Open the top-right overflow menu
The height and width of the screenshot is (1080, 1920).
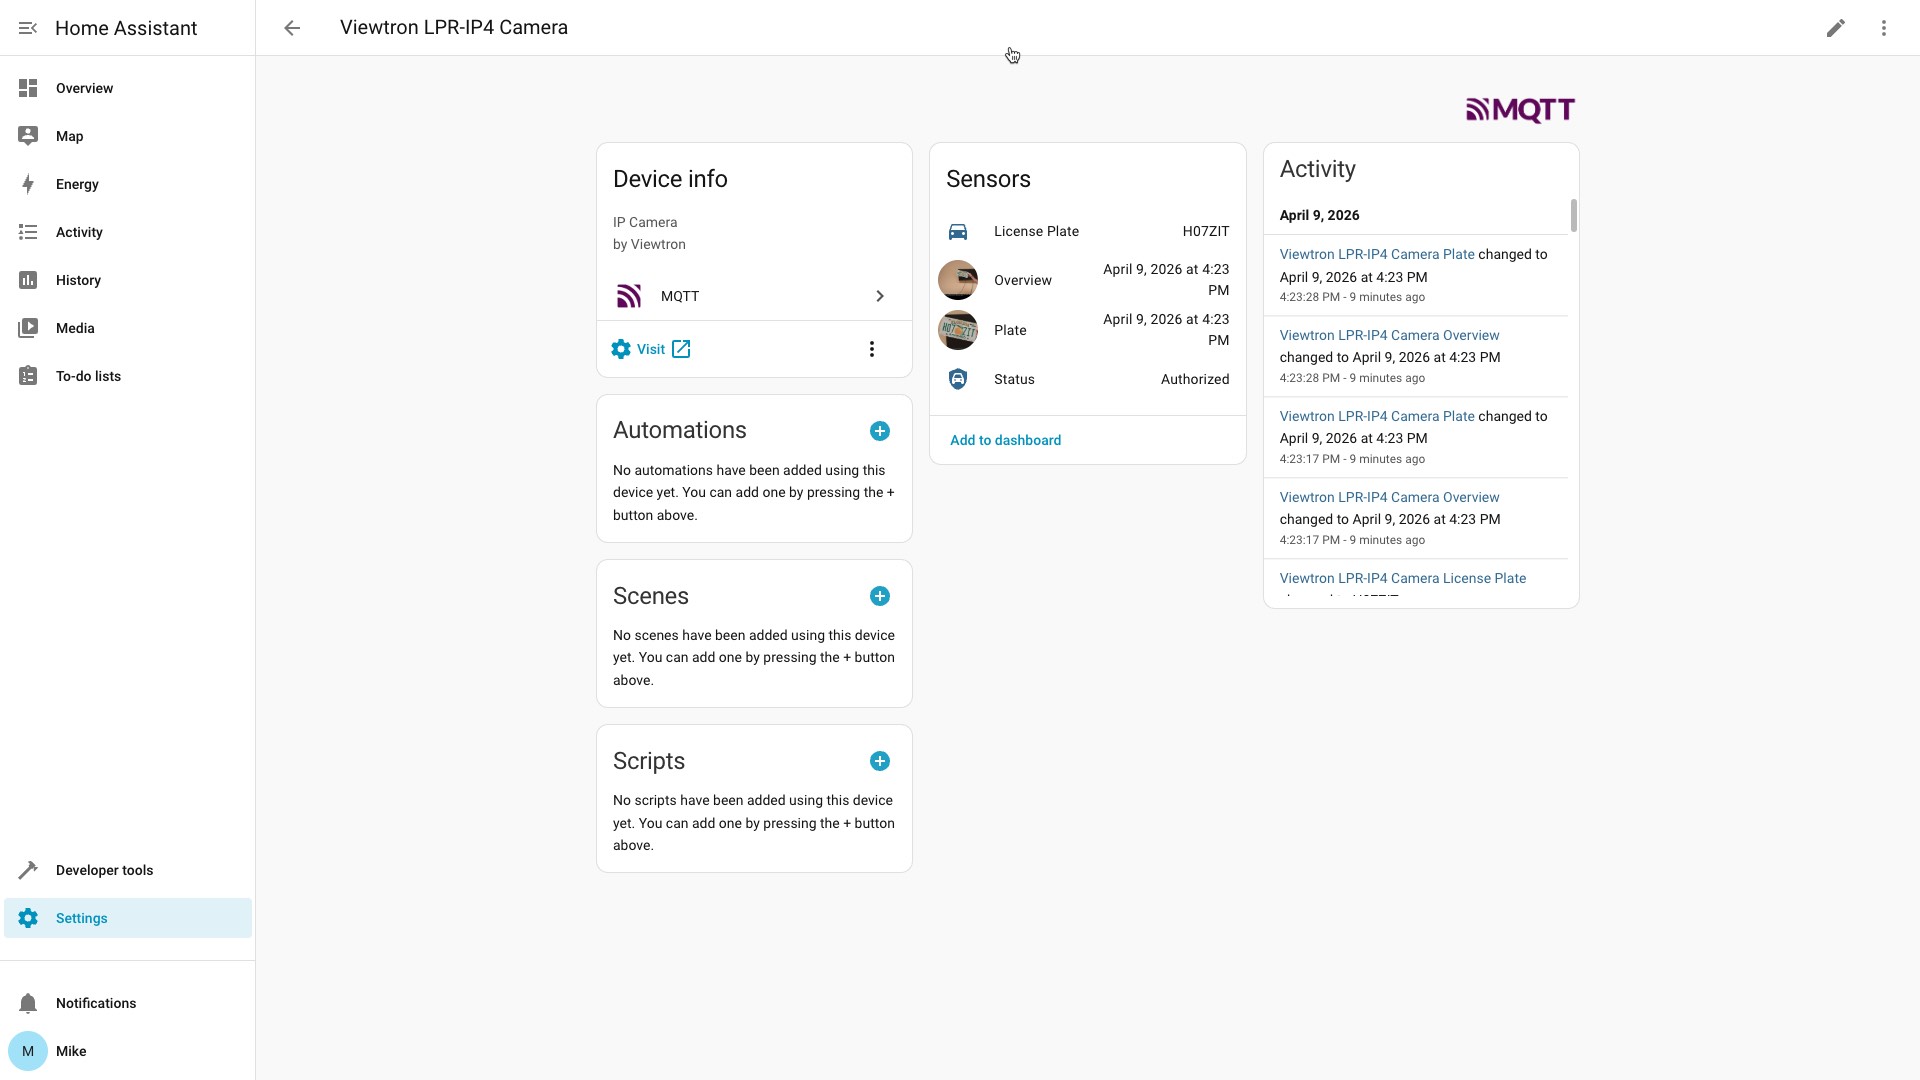[1883, 28]
